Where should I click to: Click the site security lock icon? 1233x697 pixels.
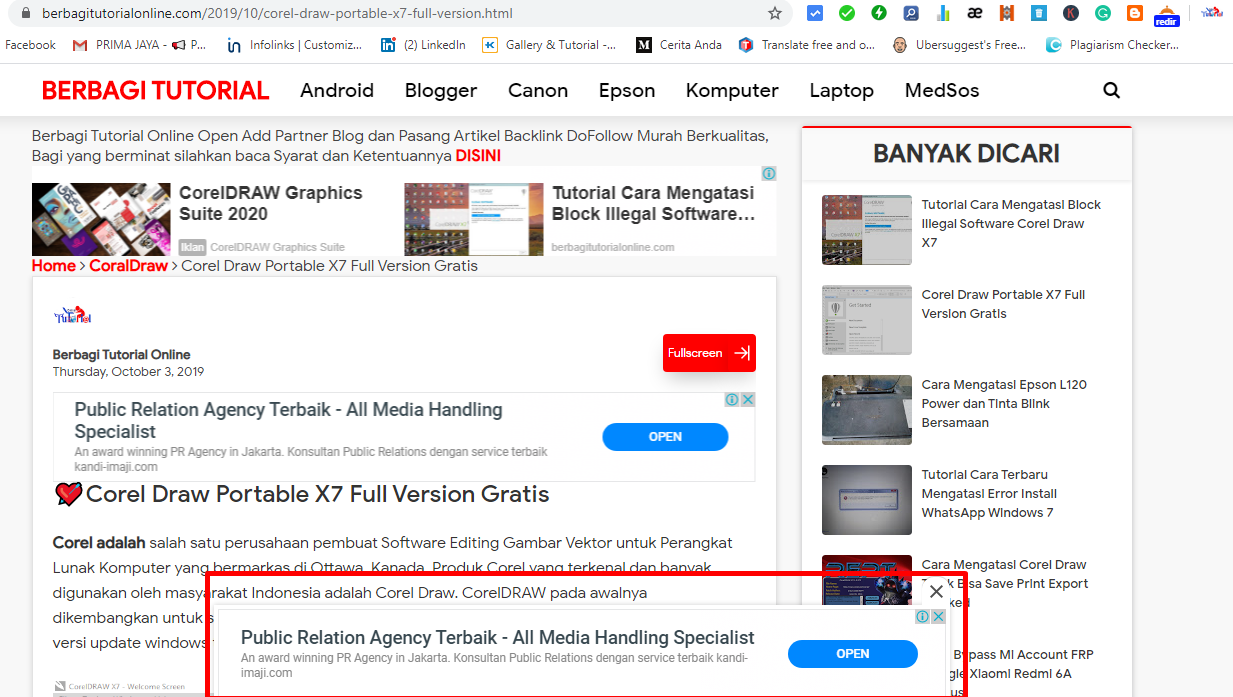25,14
